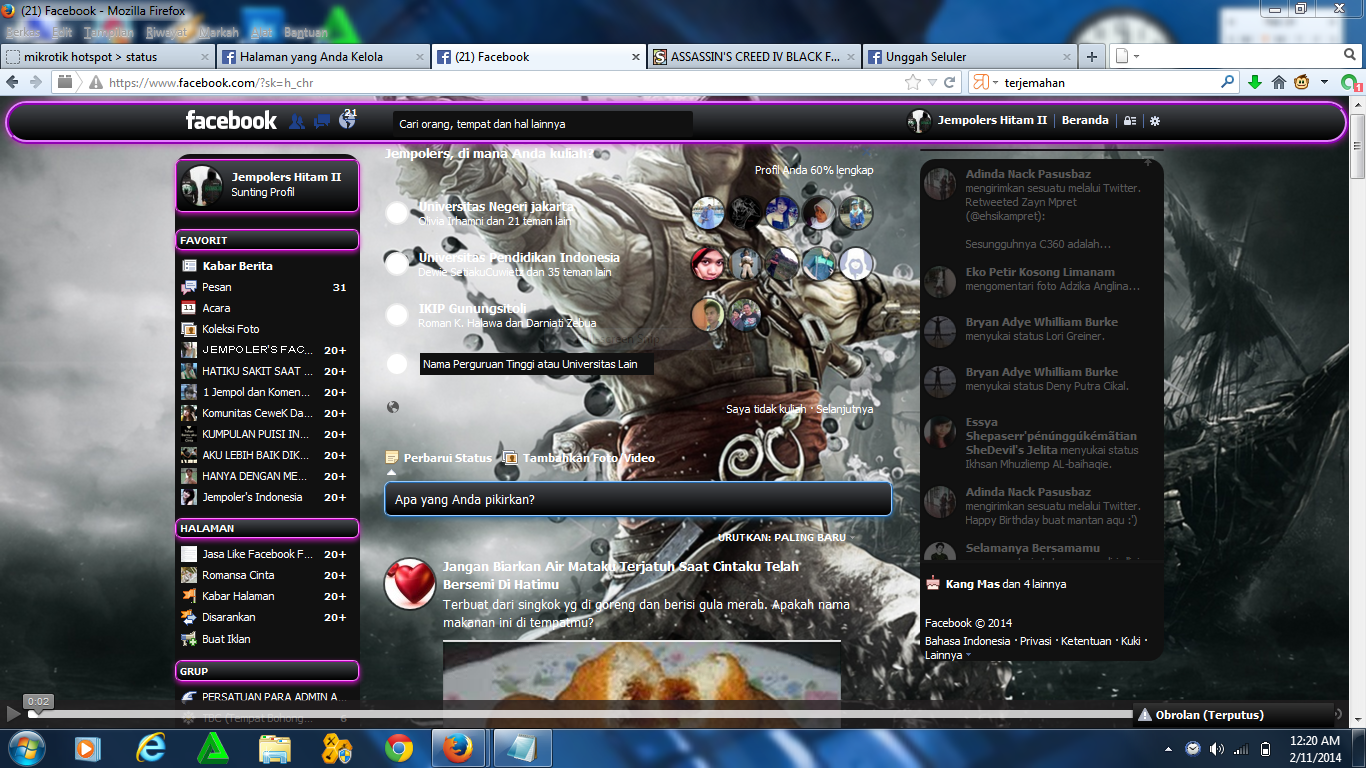This screenshot has height=768, width=1366.
Task: Open URUTKAN: PALING BARU sort menu
Action: pos(781,537)
